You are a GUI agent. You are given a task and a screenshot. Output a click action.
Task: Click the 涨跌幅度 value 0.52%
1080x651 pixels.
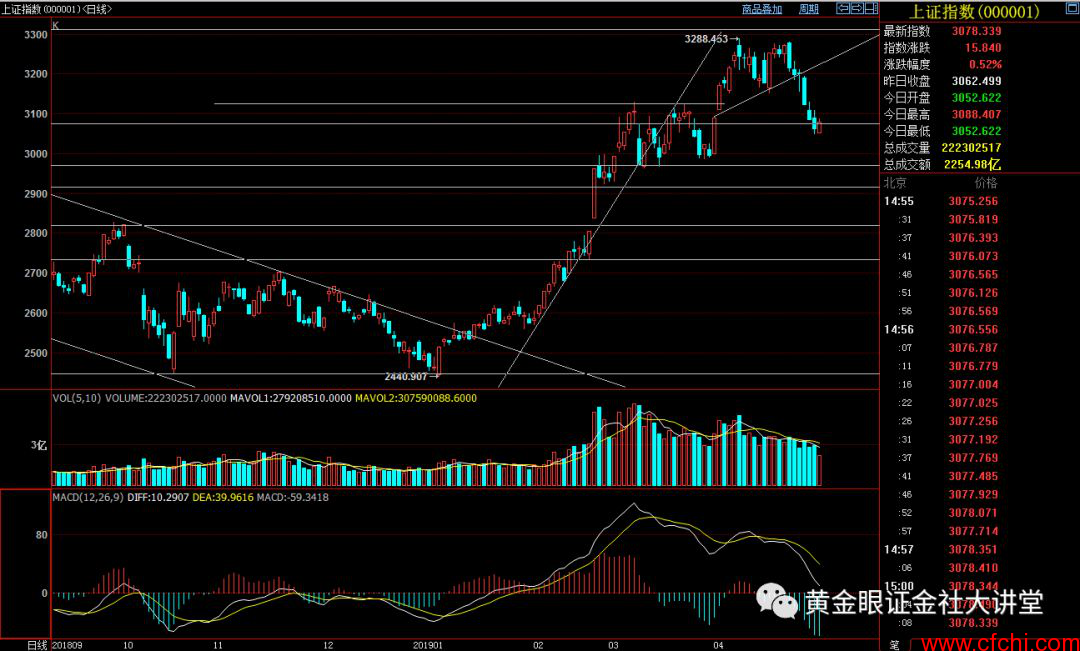(x=985, y=64)
